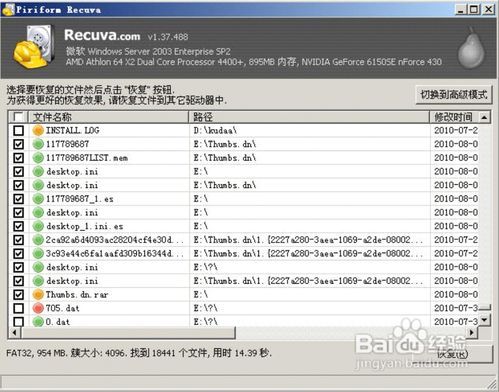Select the 705.dat file name
This screenshot has height=392, width=499.
tap(62, 308)
